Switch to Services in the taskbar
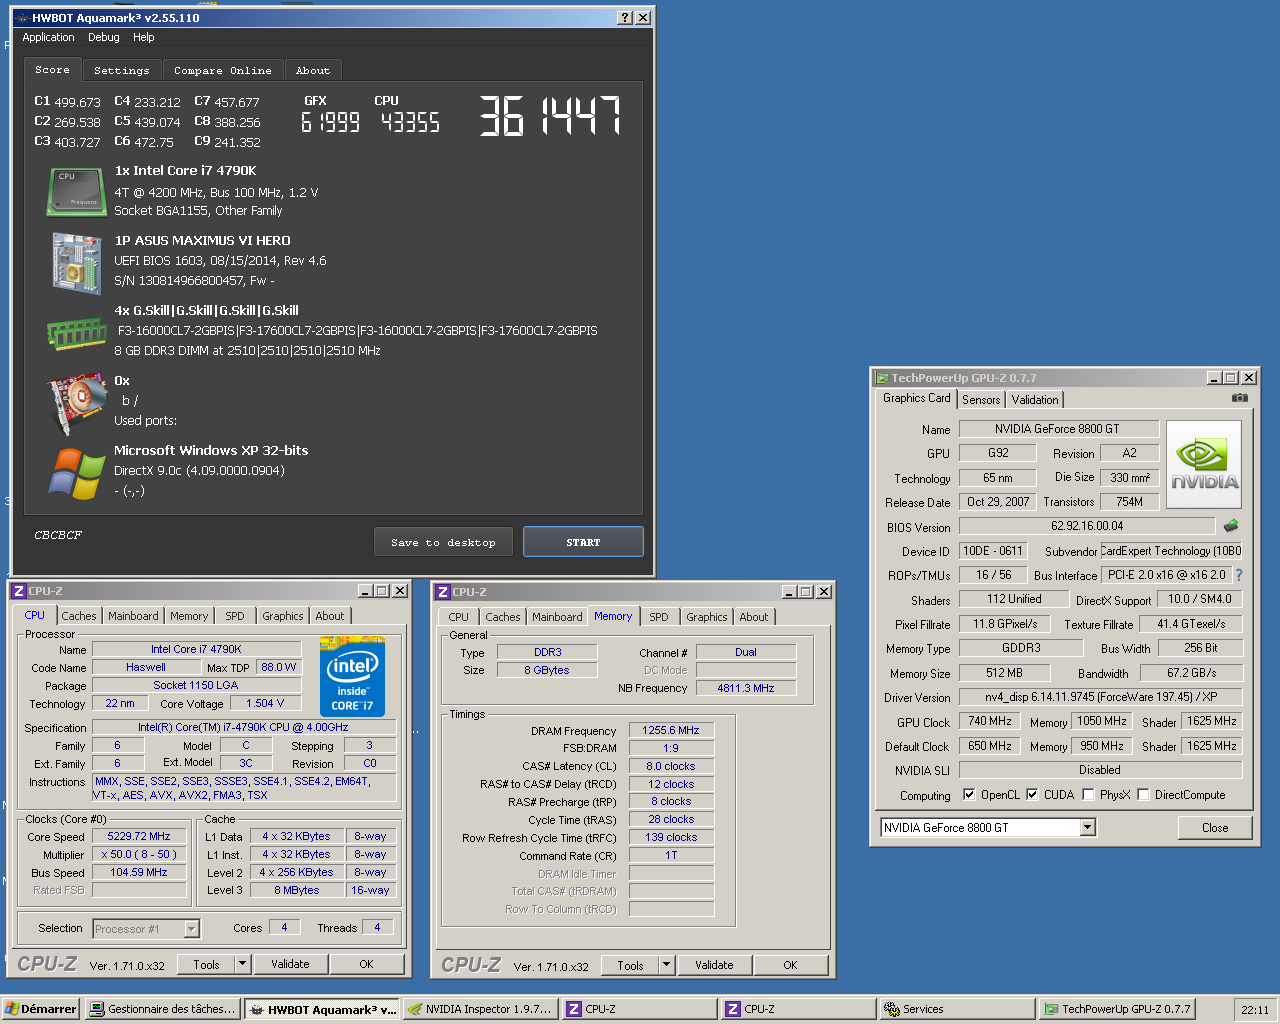 957,1009
